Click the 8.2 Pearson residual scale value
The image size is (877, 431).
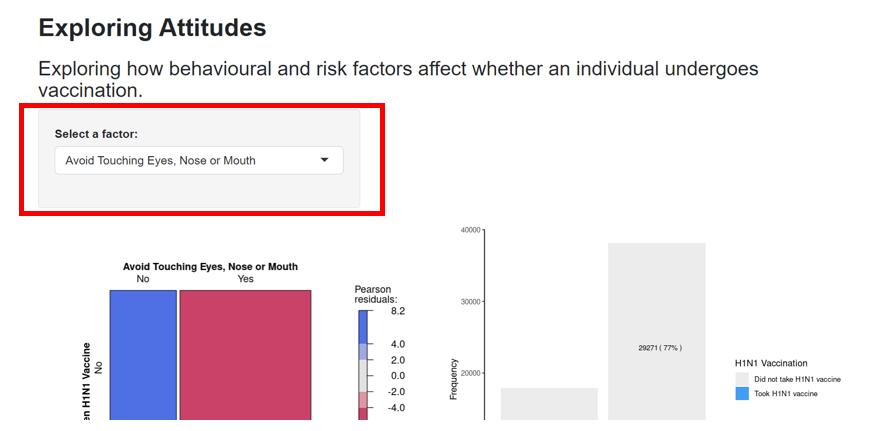(x=398, y=311)
